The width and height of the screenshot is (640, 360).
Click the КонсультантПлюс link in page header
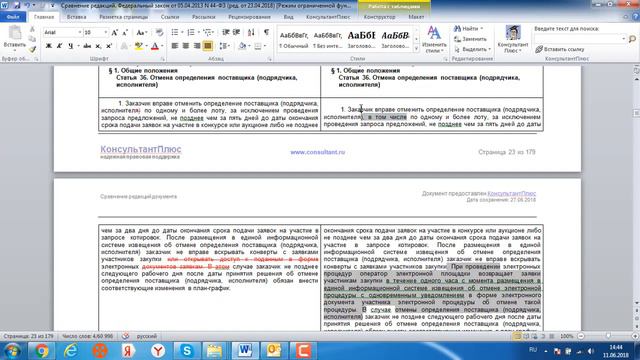tap(511, 193)
